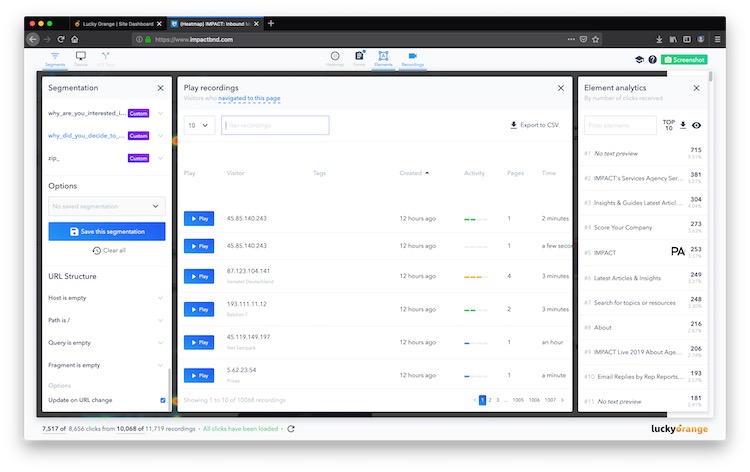
Task: Reload the browser page
Action: click(61, 39)
